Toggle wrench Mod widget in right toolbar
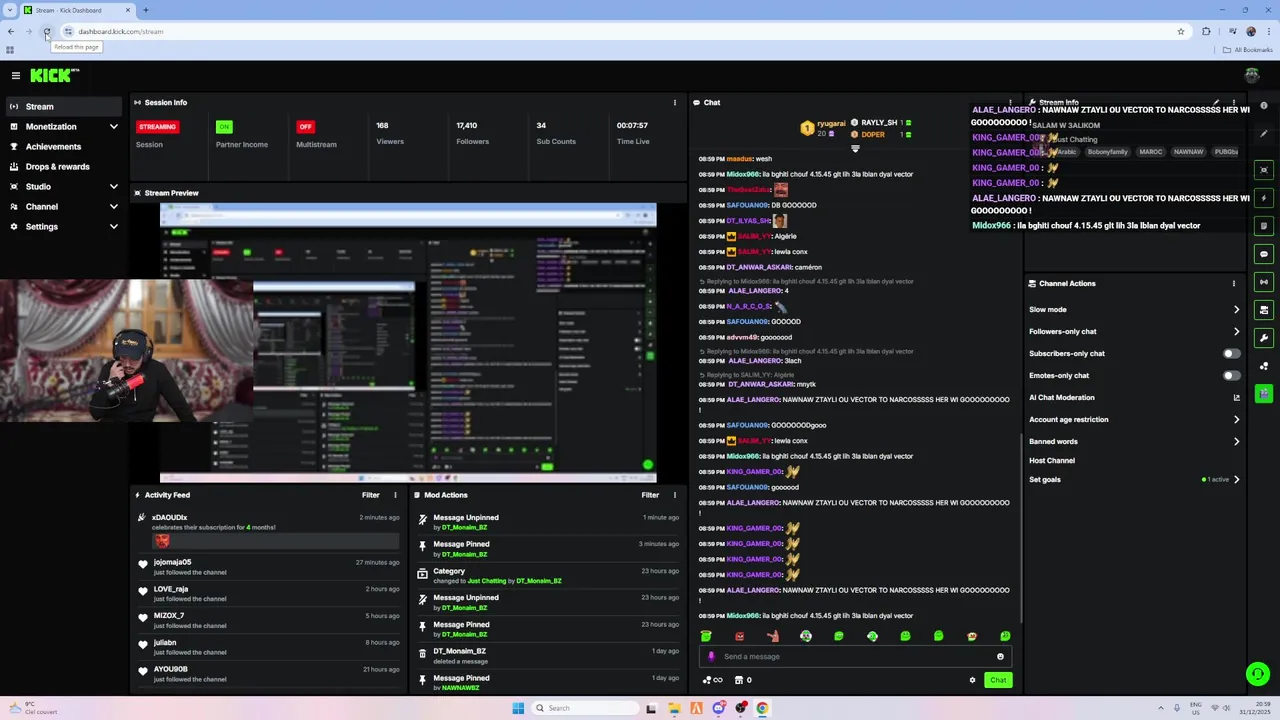 click(1264, 338)
